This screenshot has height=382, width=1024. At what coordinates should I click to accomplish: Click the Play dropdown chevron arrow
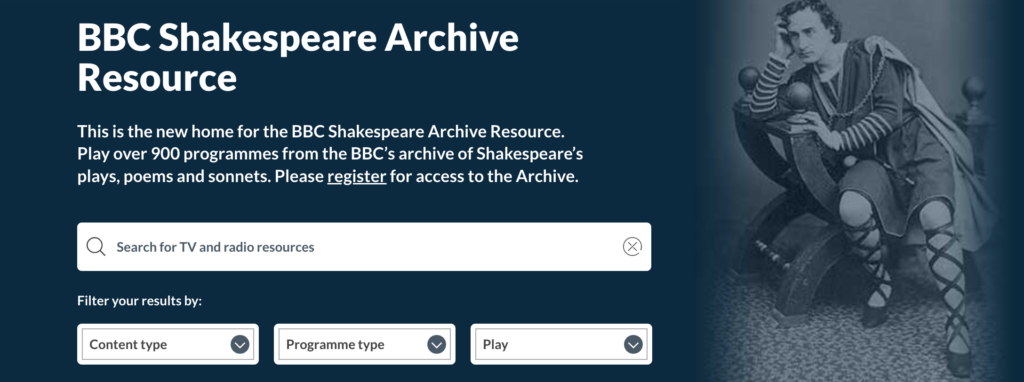[633, 345]
